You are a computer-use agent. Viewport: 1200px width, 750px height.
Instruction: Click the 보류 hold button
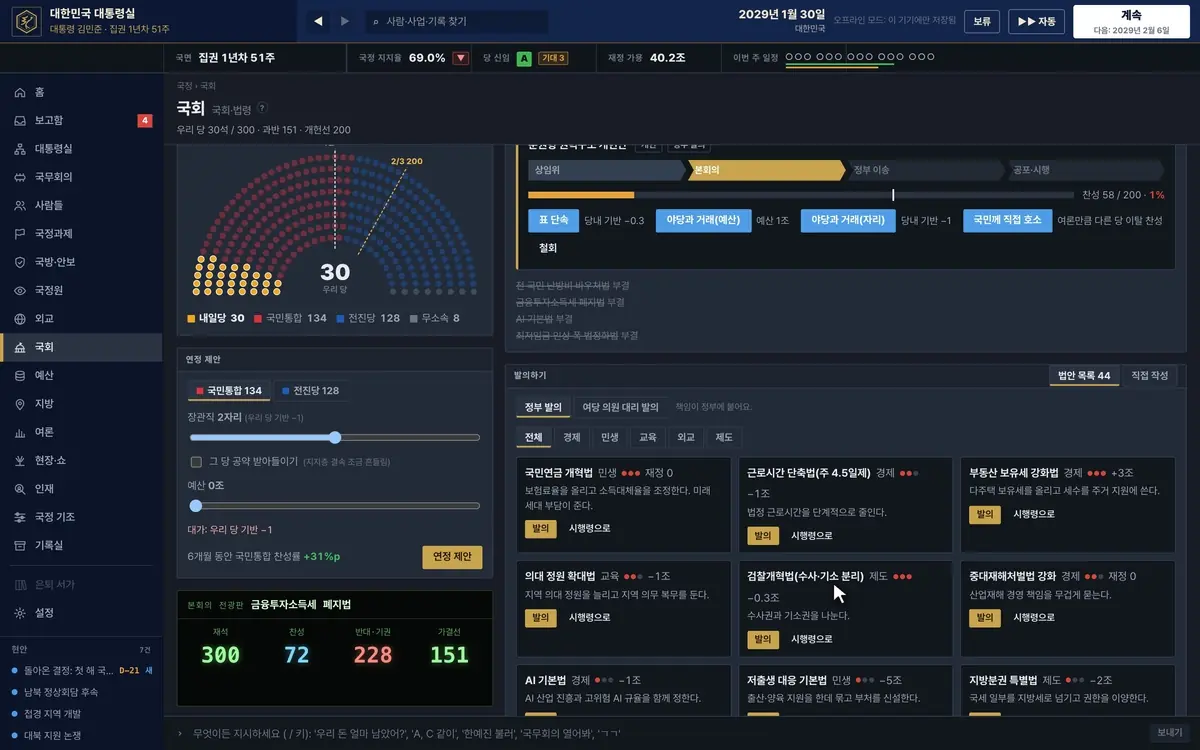pos(982,21)
